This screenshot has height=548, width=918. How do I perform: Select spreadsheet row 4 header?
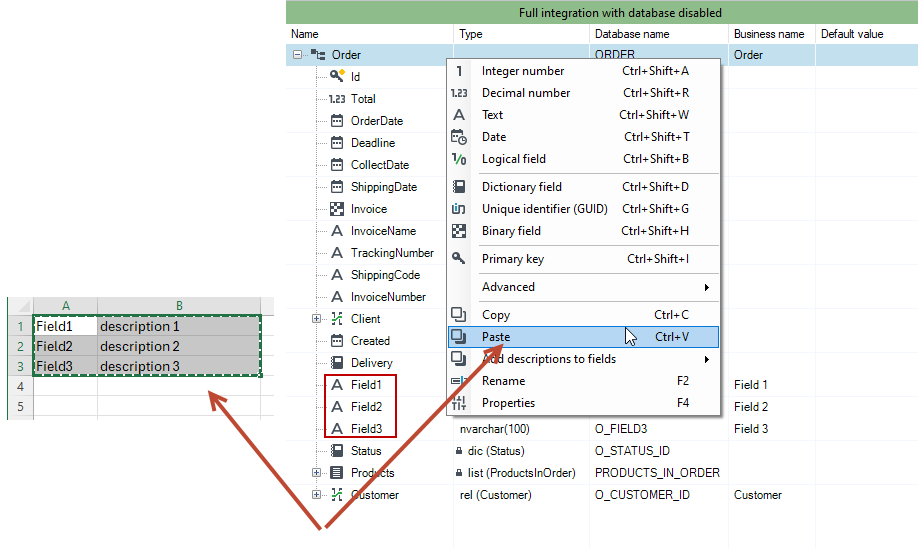coord(20,386)
